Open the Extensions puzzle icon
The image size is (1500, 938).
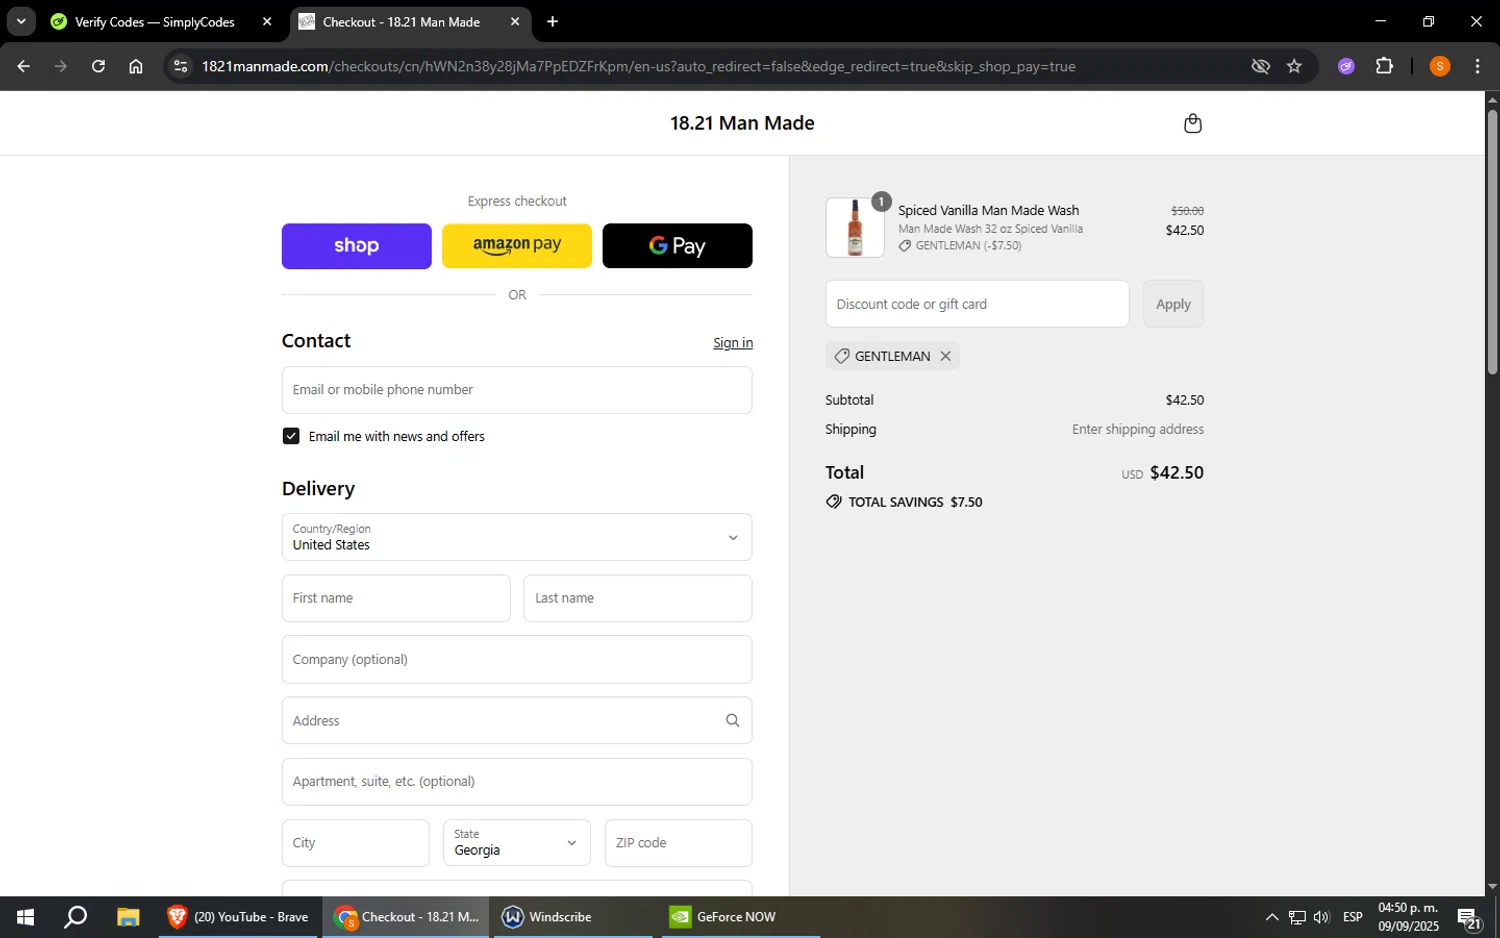[1384, 66]
